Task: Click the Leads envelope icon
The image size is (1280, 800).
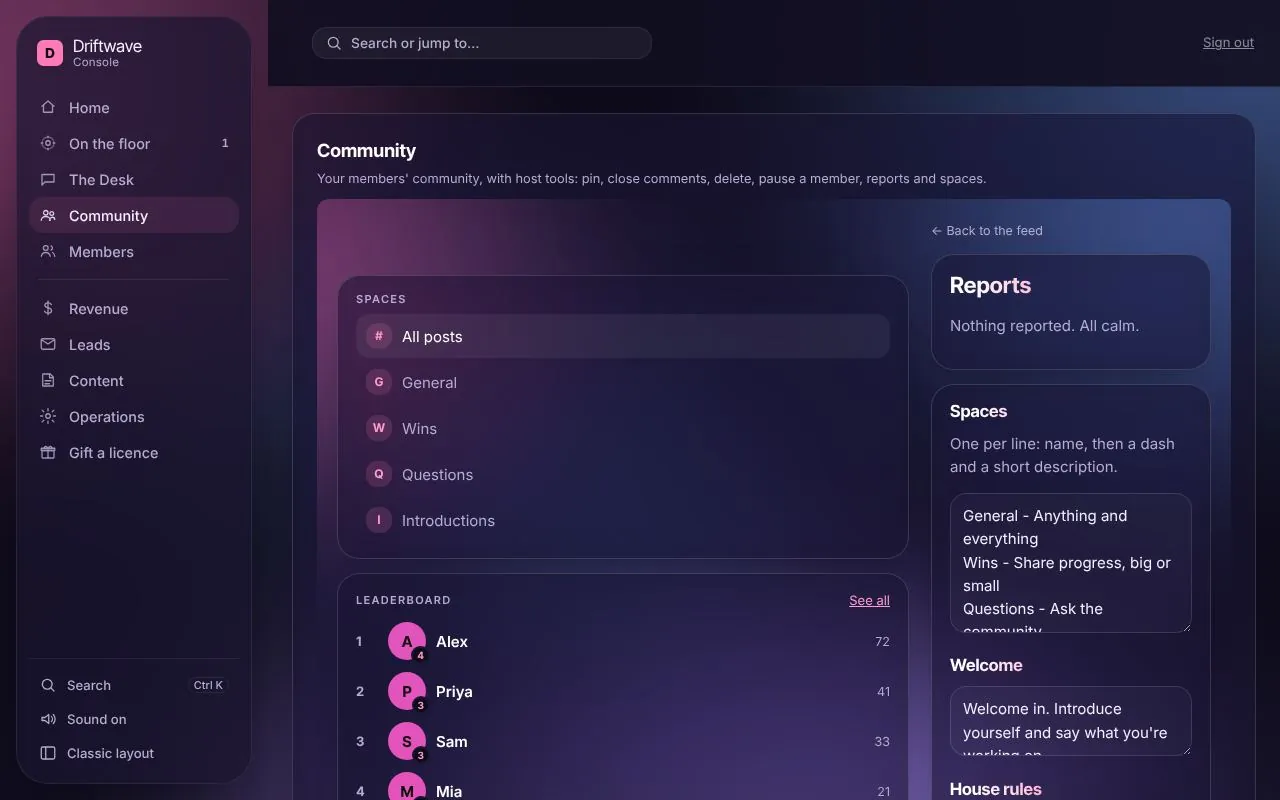Action: coord(48,344)
